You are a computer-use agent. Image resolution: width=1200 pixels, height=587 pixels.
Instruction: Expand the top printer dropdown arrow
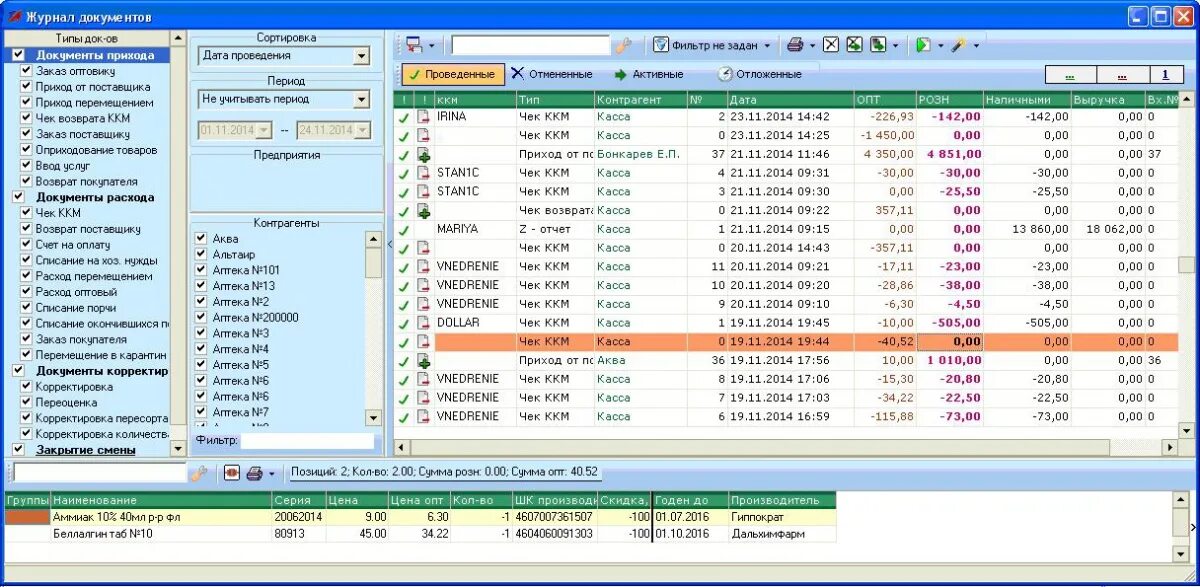(812, 45)
